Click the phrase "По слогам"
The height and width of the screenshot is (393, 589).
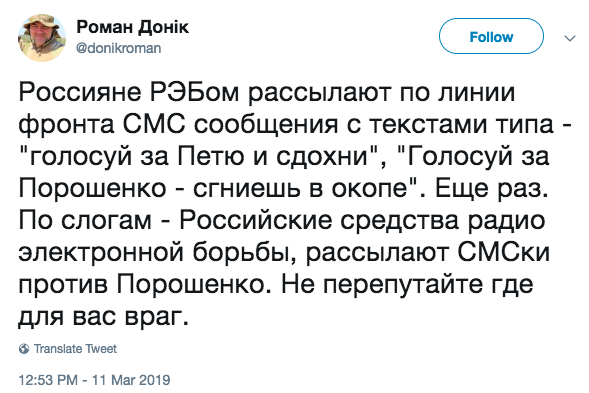click(85, 221)
